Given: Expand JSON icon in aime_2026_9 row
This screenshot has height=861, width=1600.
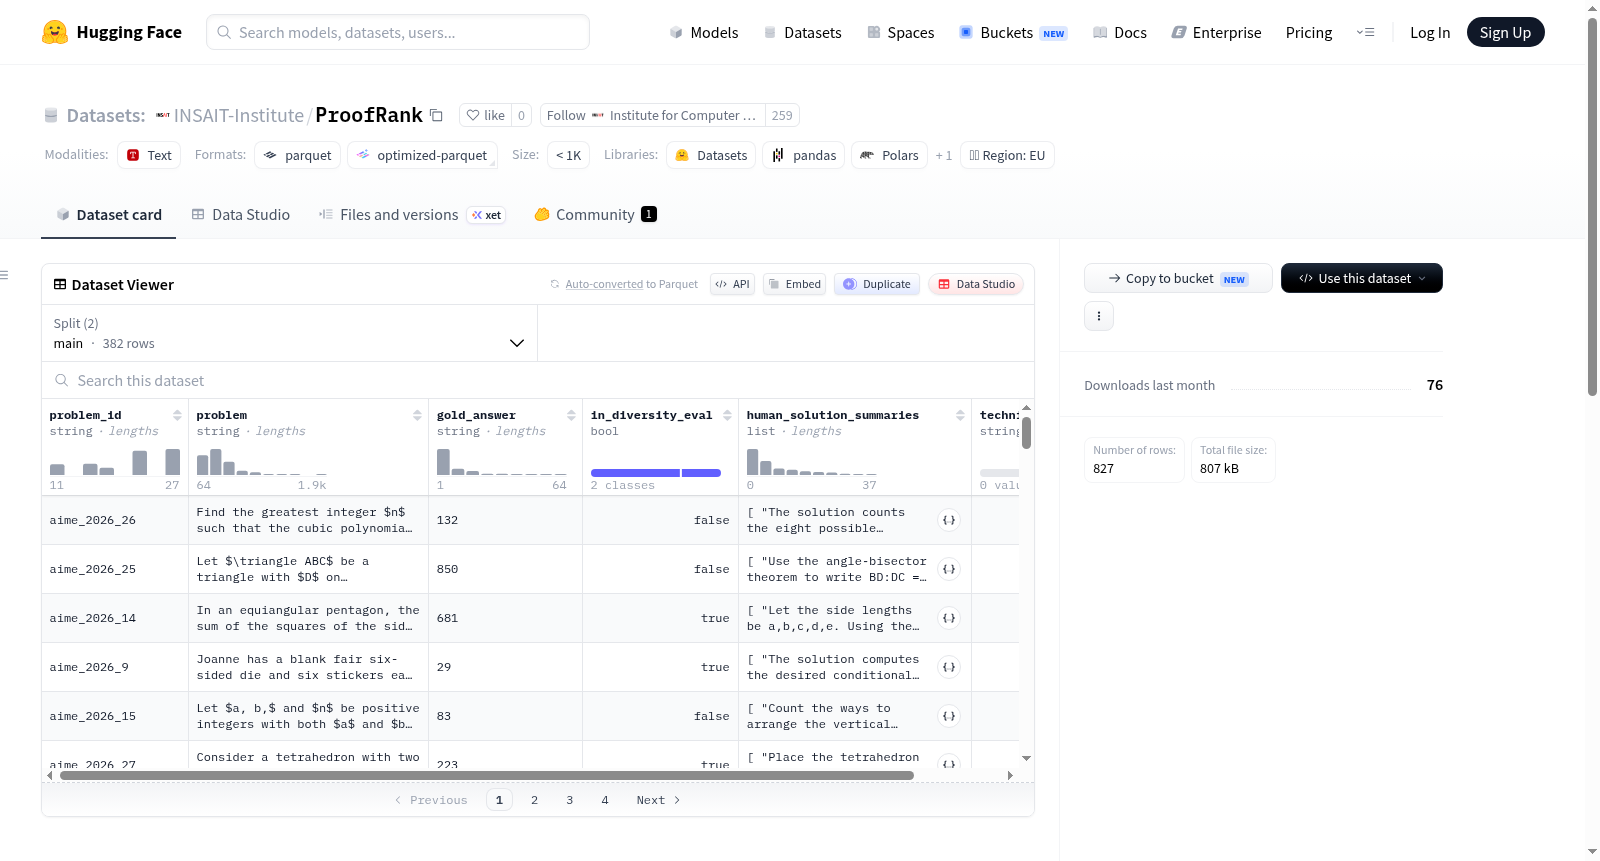Looking at the screenshot, I should (949, 667).
